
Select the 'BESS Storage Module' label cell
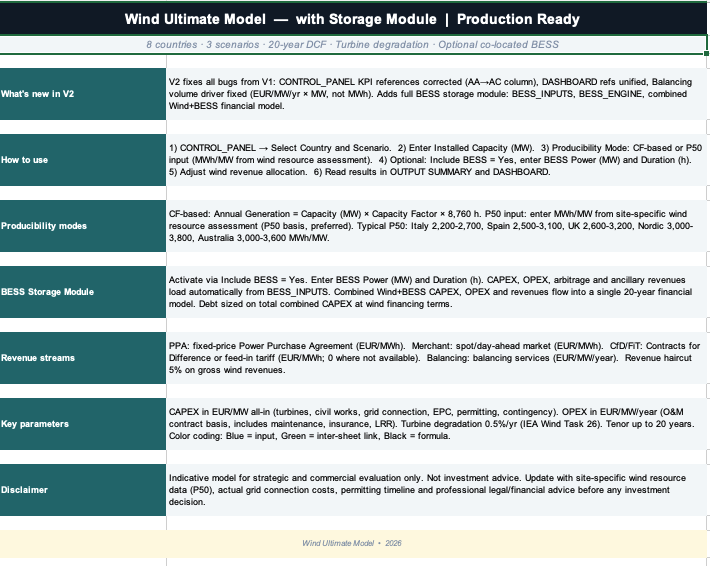point(83,292)
